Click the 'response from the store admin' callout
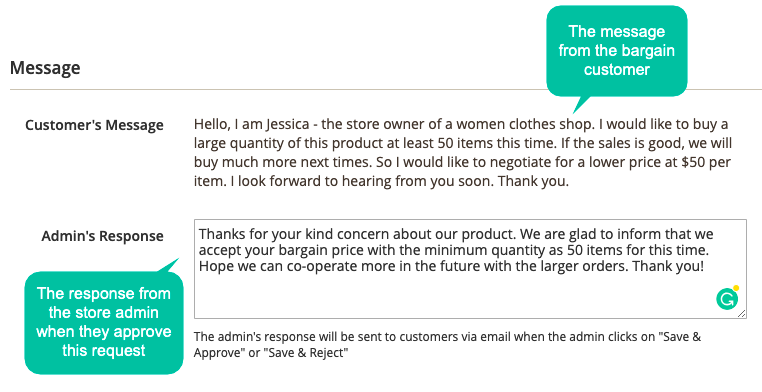This screenshot has height=392, width=762. [104, 322]
